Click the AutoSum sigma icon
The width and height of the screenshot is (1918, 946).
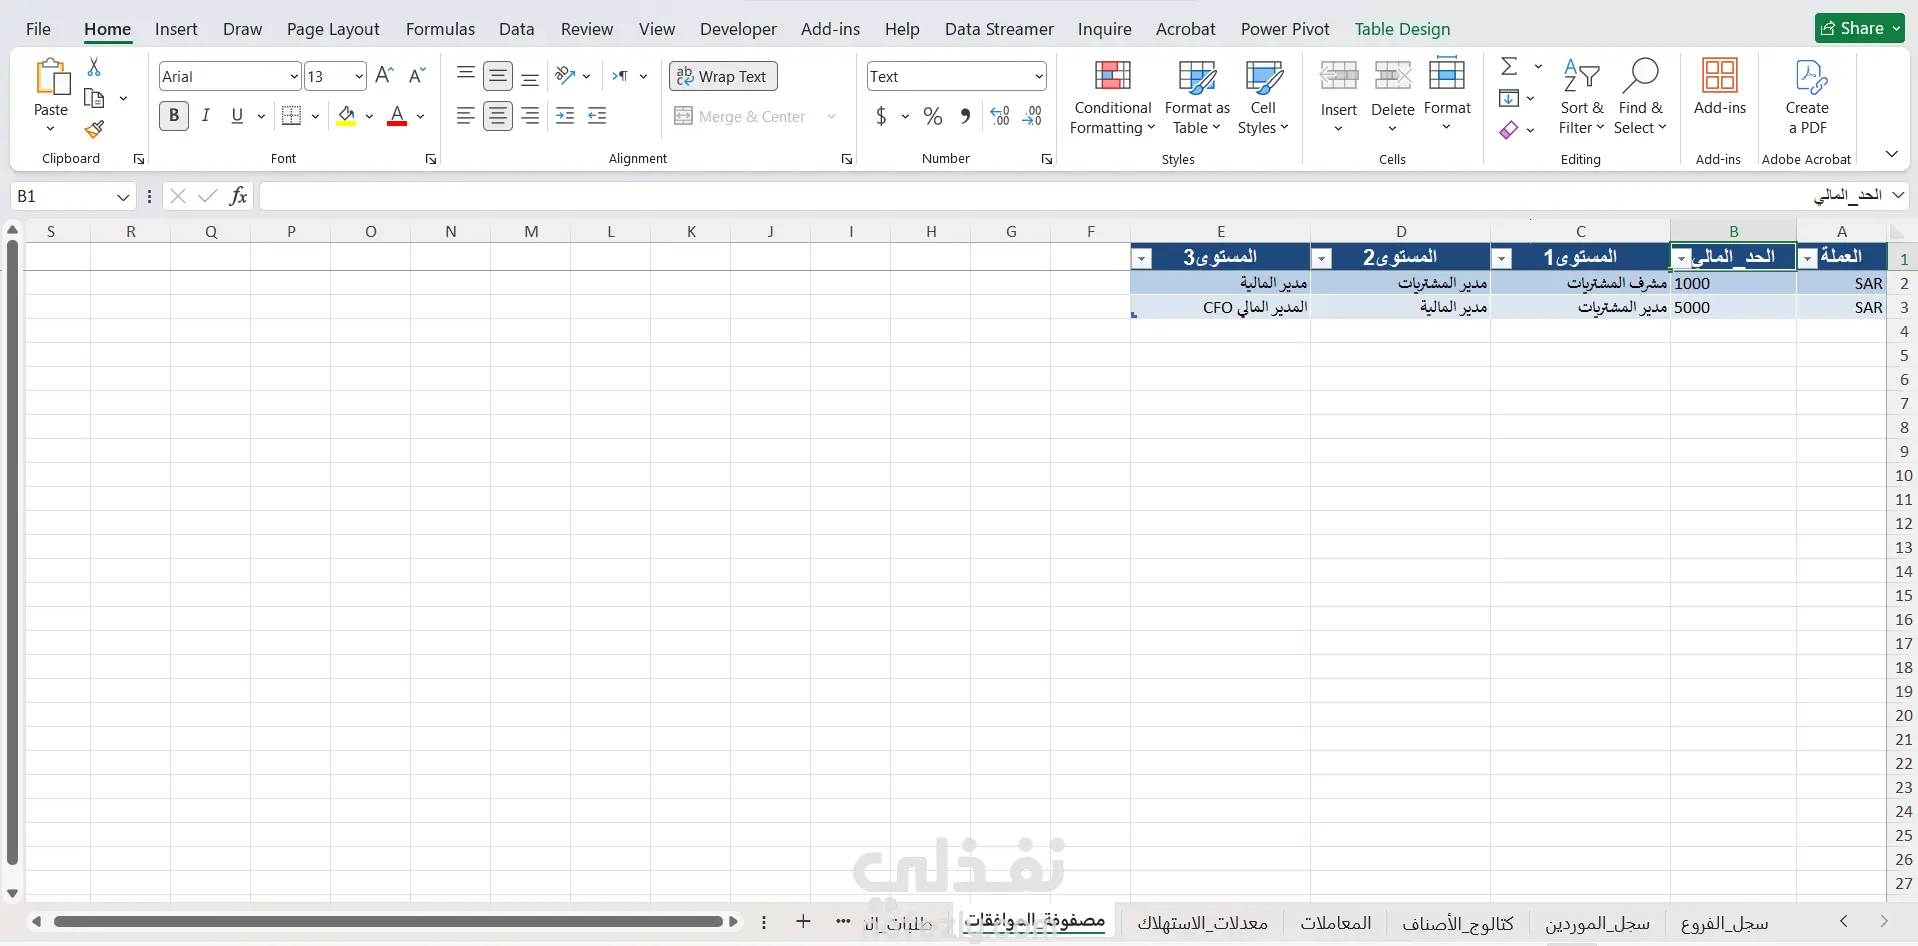click(x=1509, y=66)
